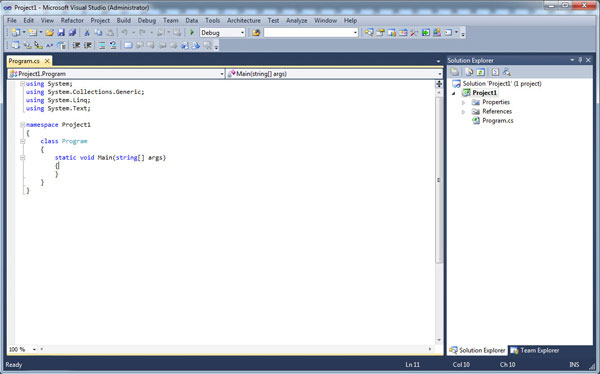Collapse the Main method block
The height and width of the screenshot is (374, 600).
[22, 157]
